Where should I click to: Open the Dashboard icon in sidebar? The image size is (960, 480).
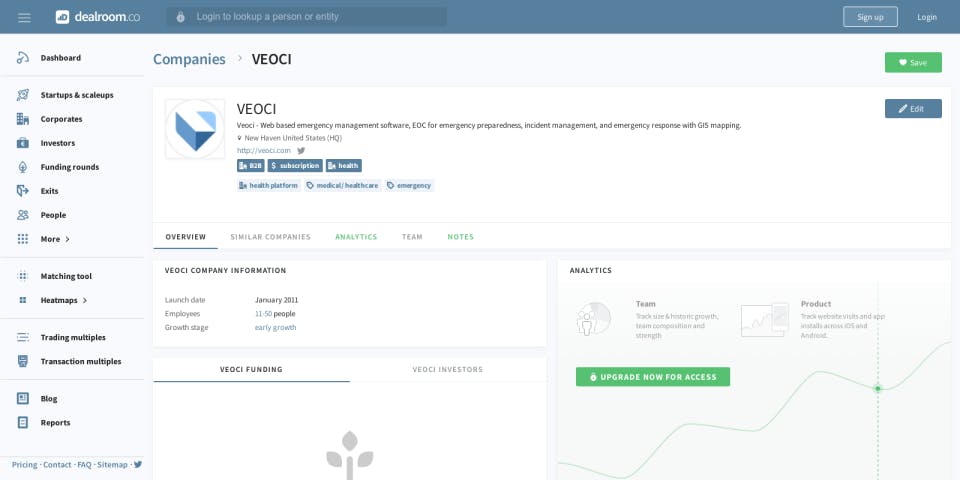click(x=23, y=58)
